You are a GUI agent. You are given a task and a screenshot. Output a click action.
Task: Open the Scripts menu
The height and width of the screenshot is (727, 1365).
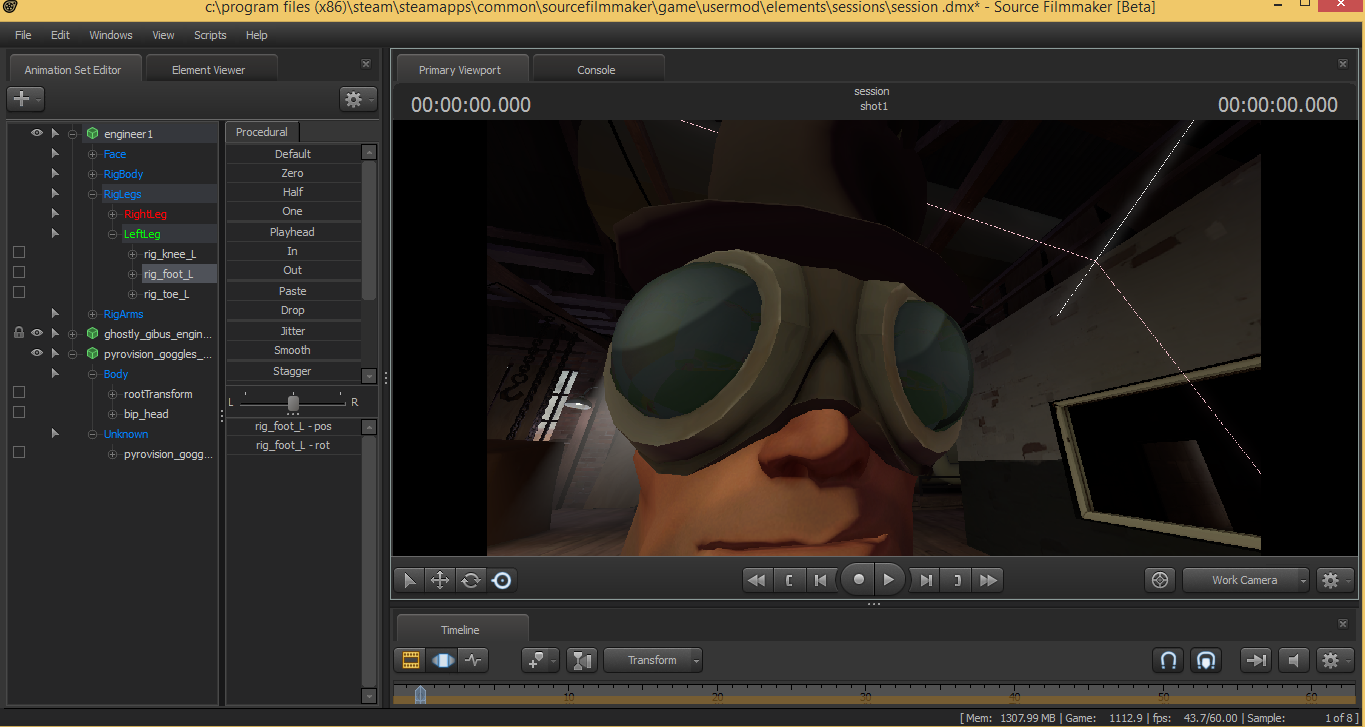tap(210, 35)
